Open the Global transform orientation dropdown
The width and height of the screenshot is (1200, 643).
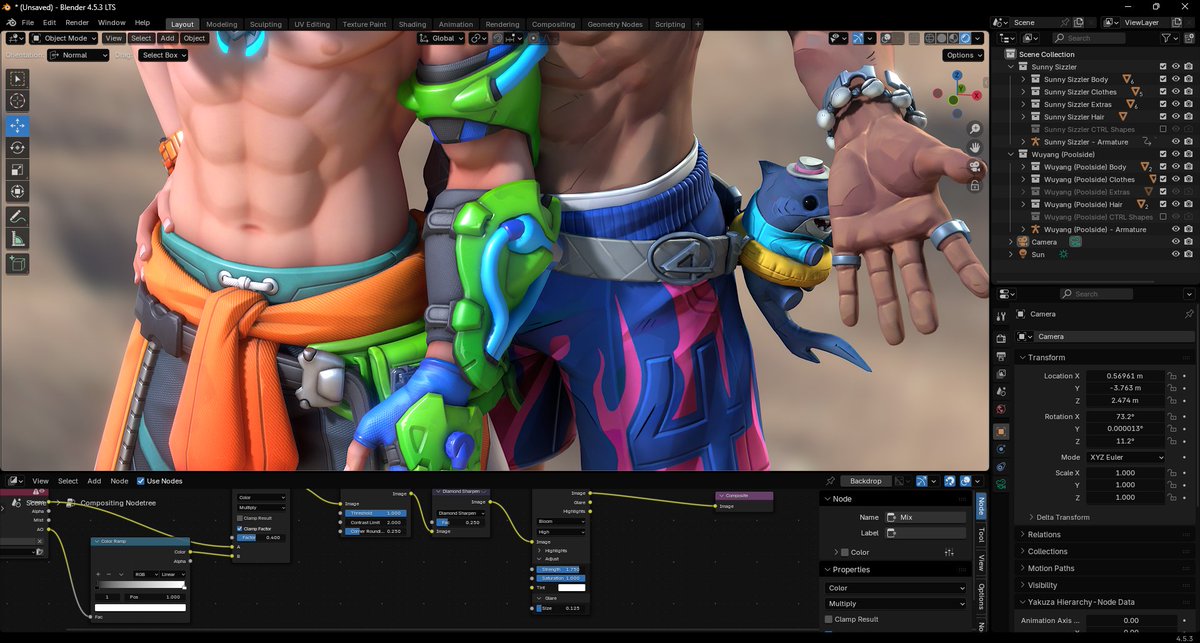coord(442,38)
